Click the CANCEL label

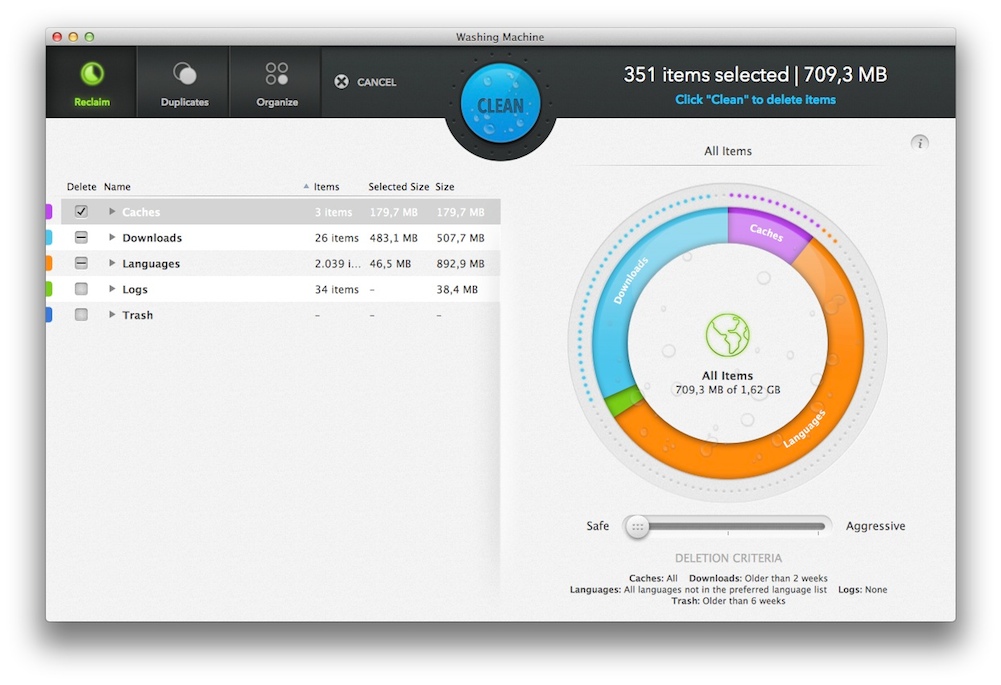(x=377, y=82)
